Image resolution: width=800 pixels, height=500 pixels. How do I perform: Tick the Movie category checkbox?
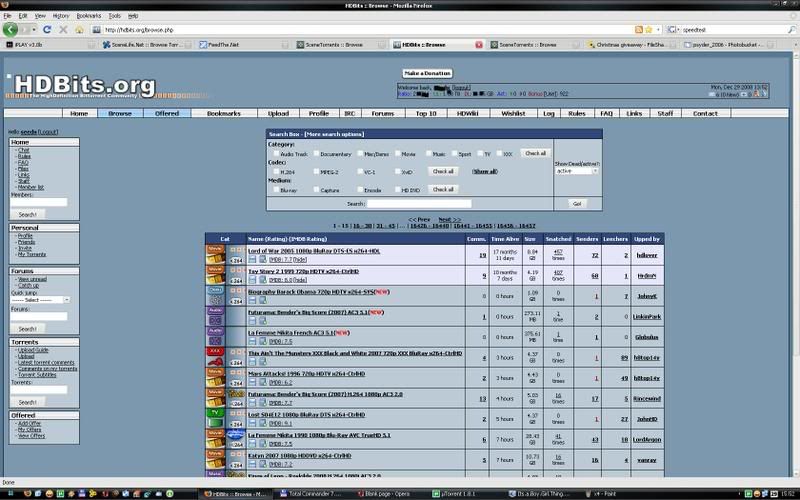coord(397,153)
